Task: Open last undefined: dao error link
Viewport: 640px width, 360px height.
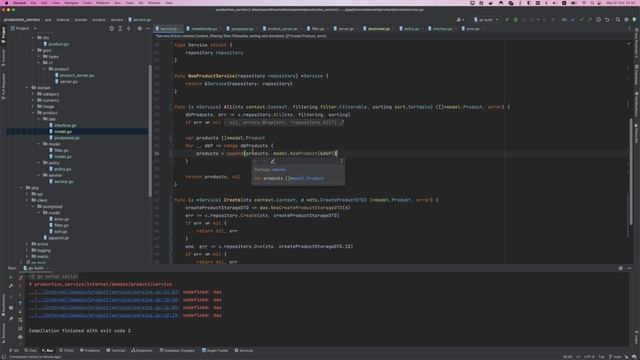Action: (x=104, y=316)
